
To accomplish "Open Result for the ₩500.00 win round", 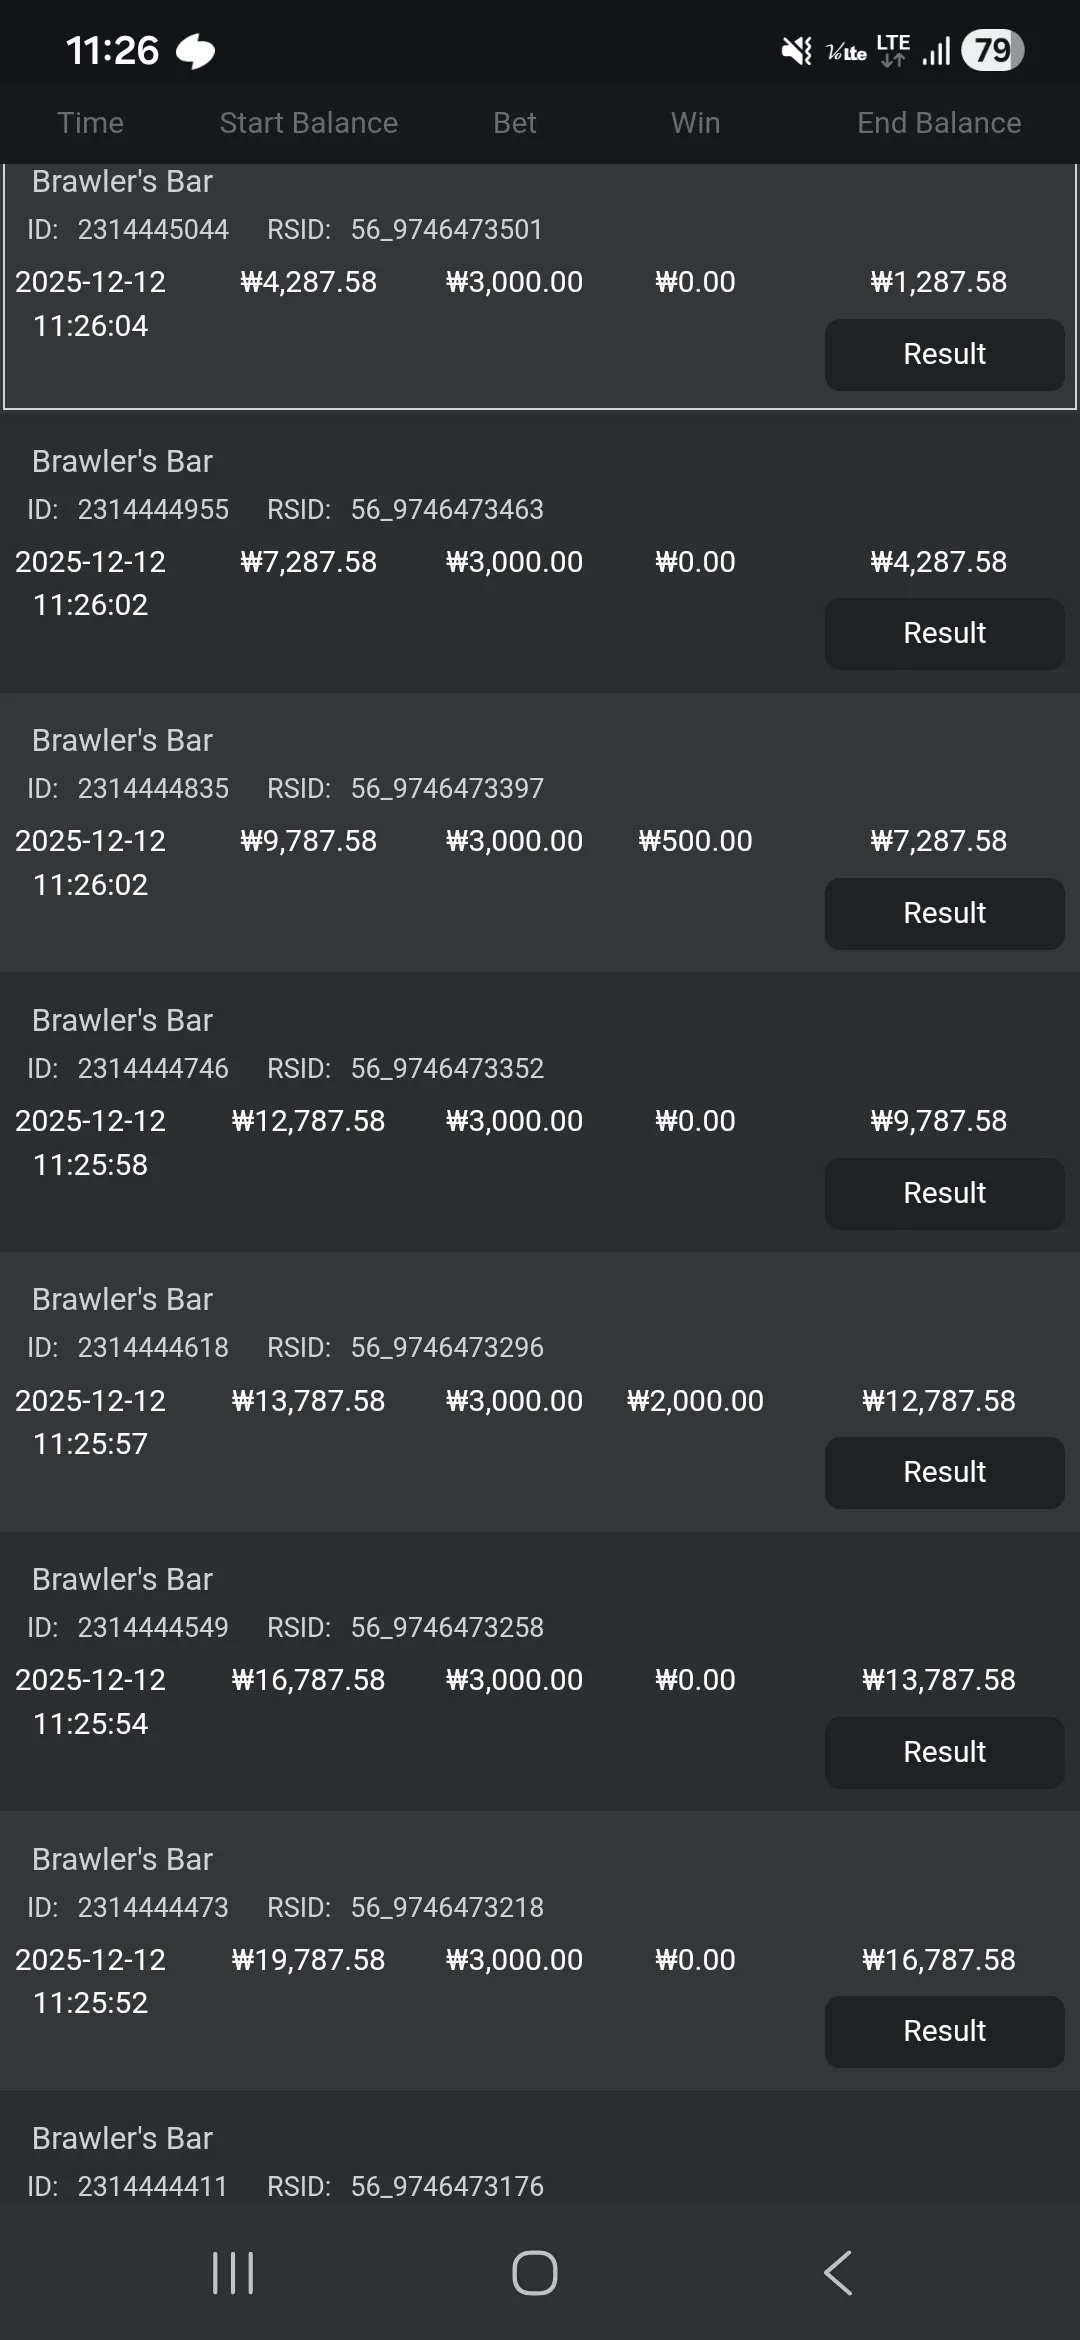I will (x=944, y=913).
